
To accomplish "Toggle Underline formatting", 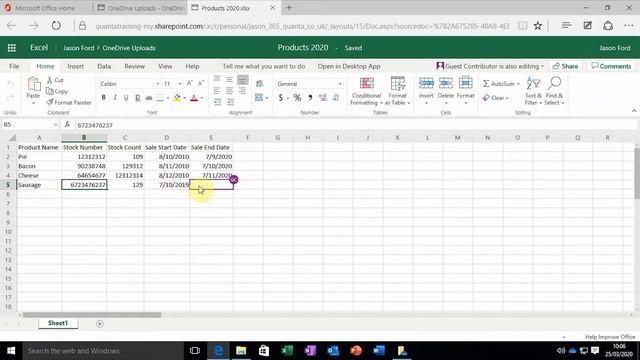I will (126, 98).
